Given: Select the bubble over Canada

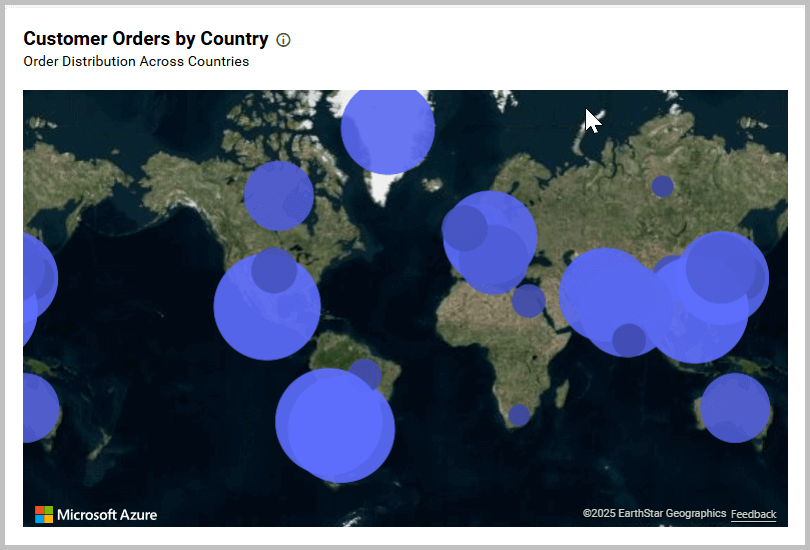Looking at the screenshot, I should [x=278, y=195].
